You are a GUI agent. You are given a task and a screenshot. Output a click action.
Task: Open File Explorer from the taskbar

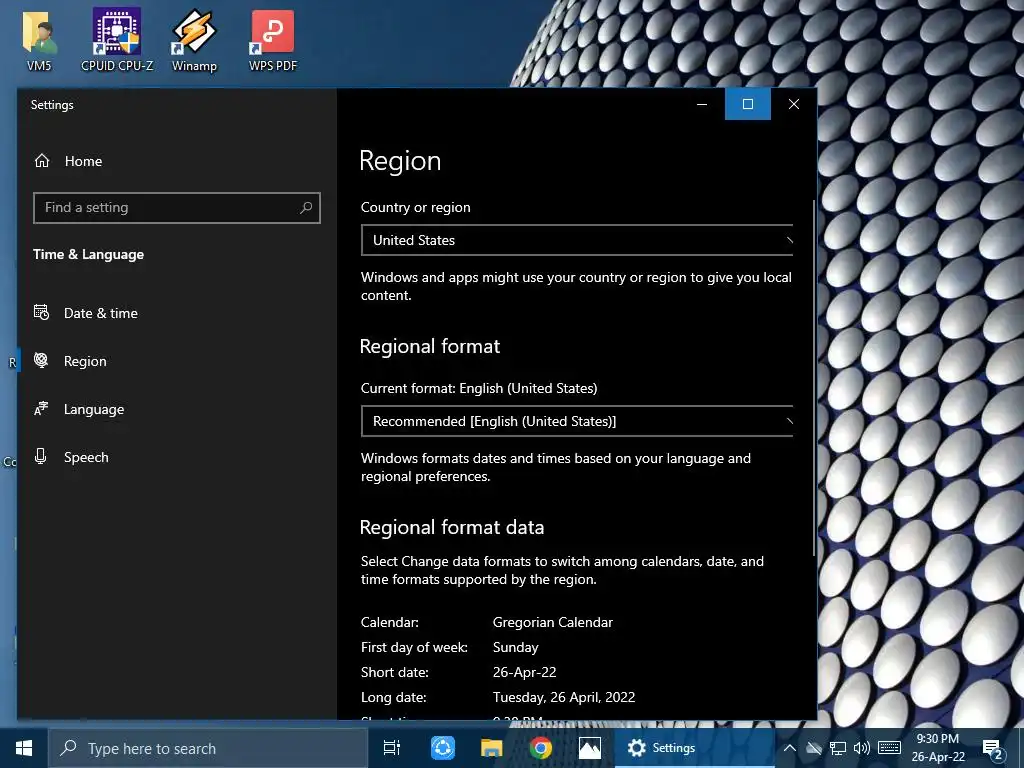(x=492, y=748)
